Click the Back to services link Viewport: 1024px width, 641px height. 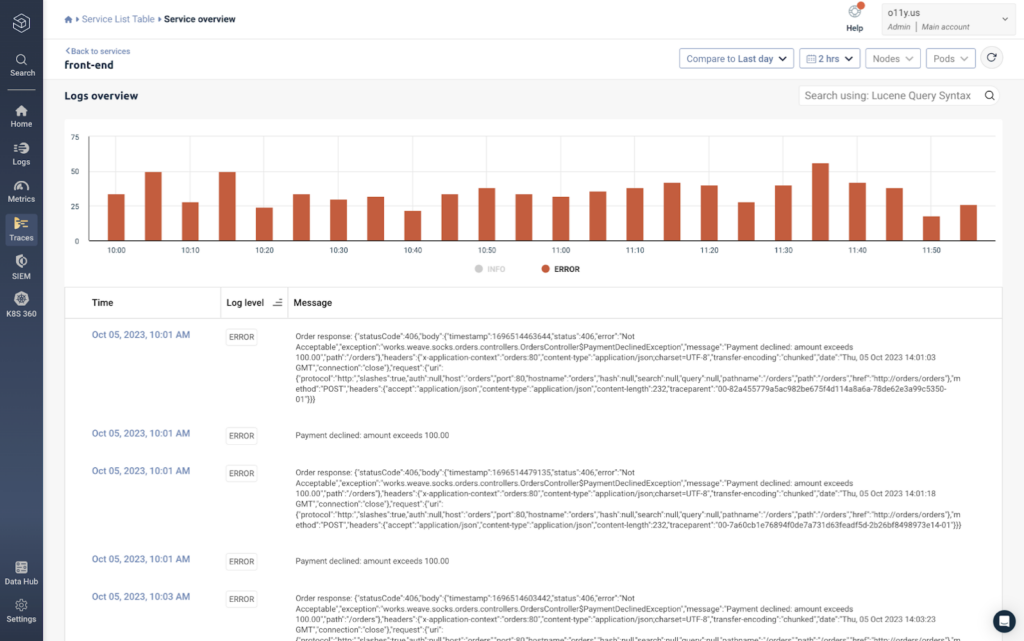point(97,51)
